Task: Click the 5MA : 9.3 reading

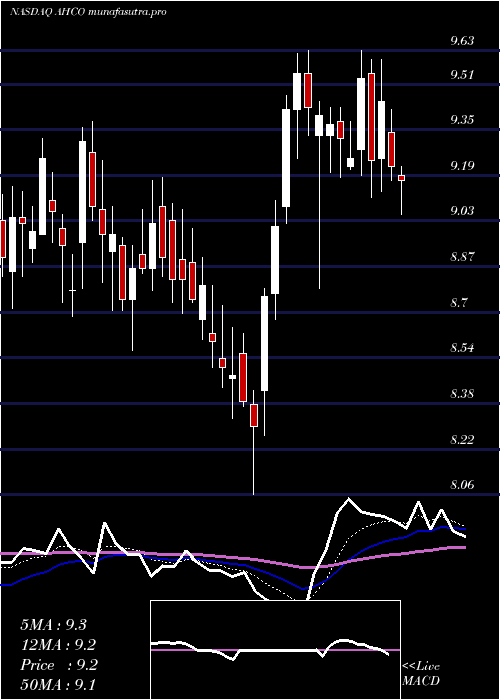Action: click(53, 625)
